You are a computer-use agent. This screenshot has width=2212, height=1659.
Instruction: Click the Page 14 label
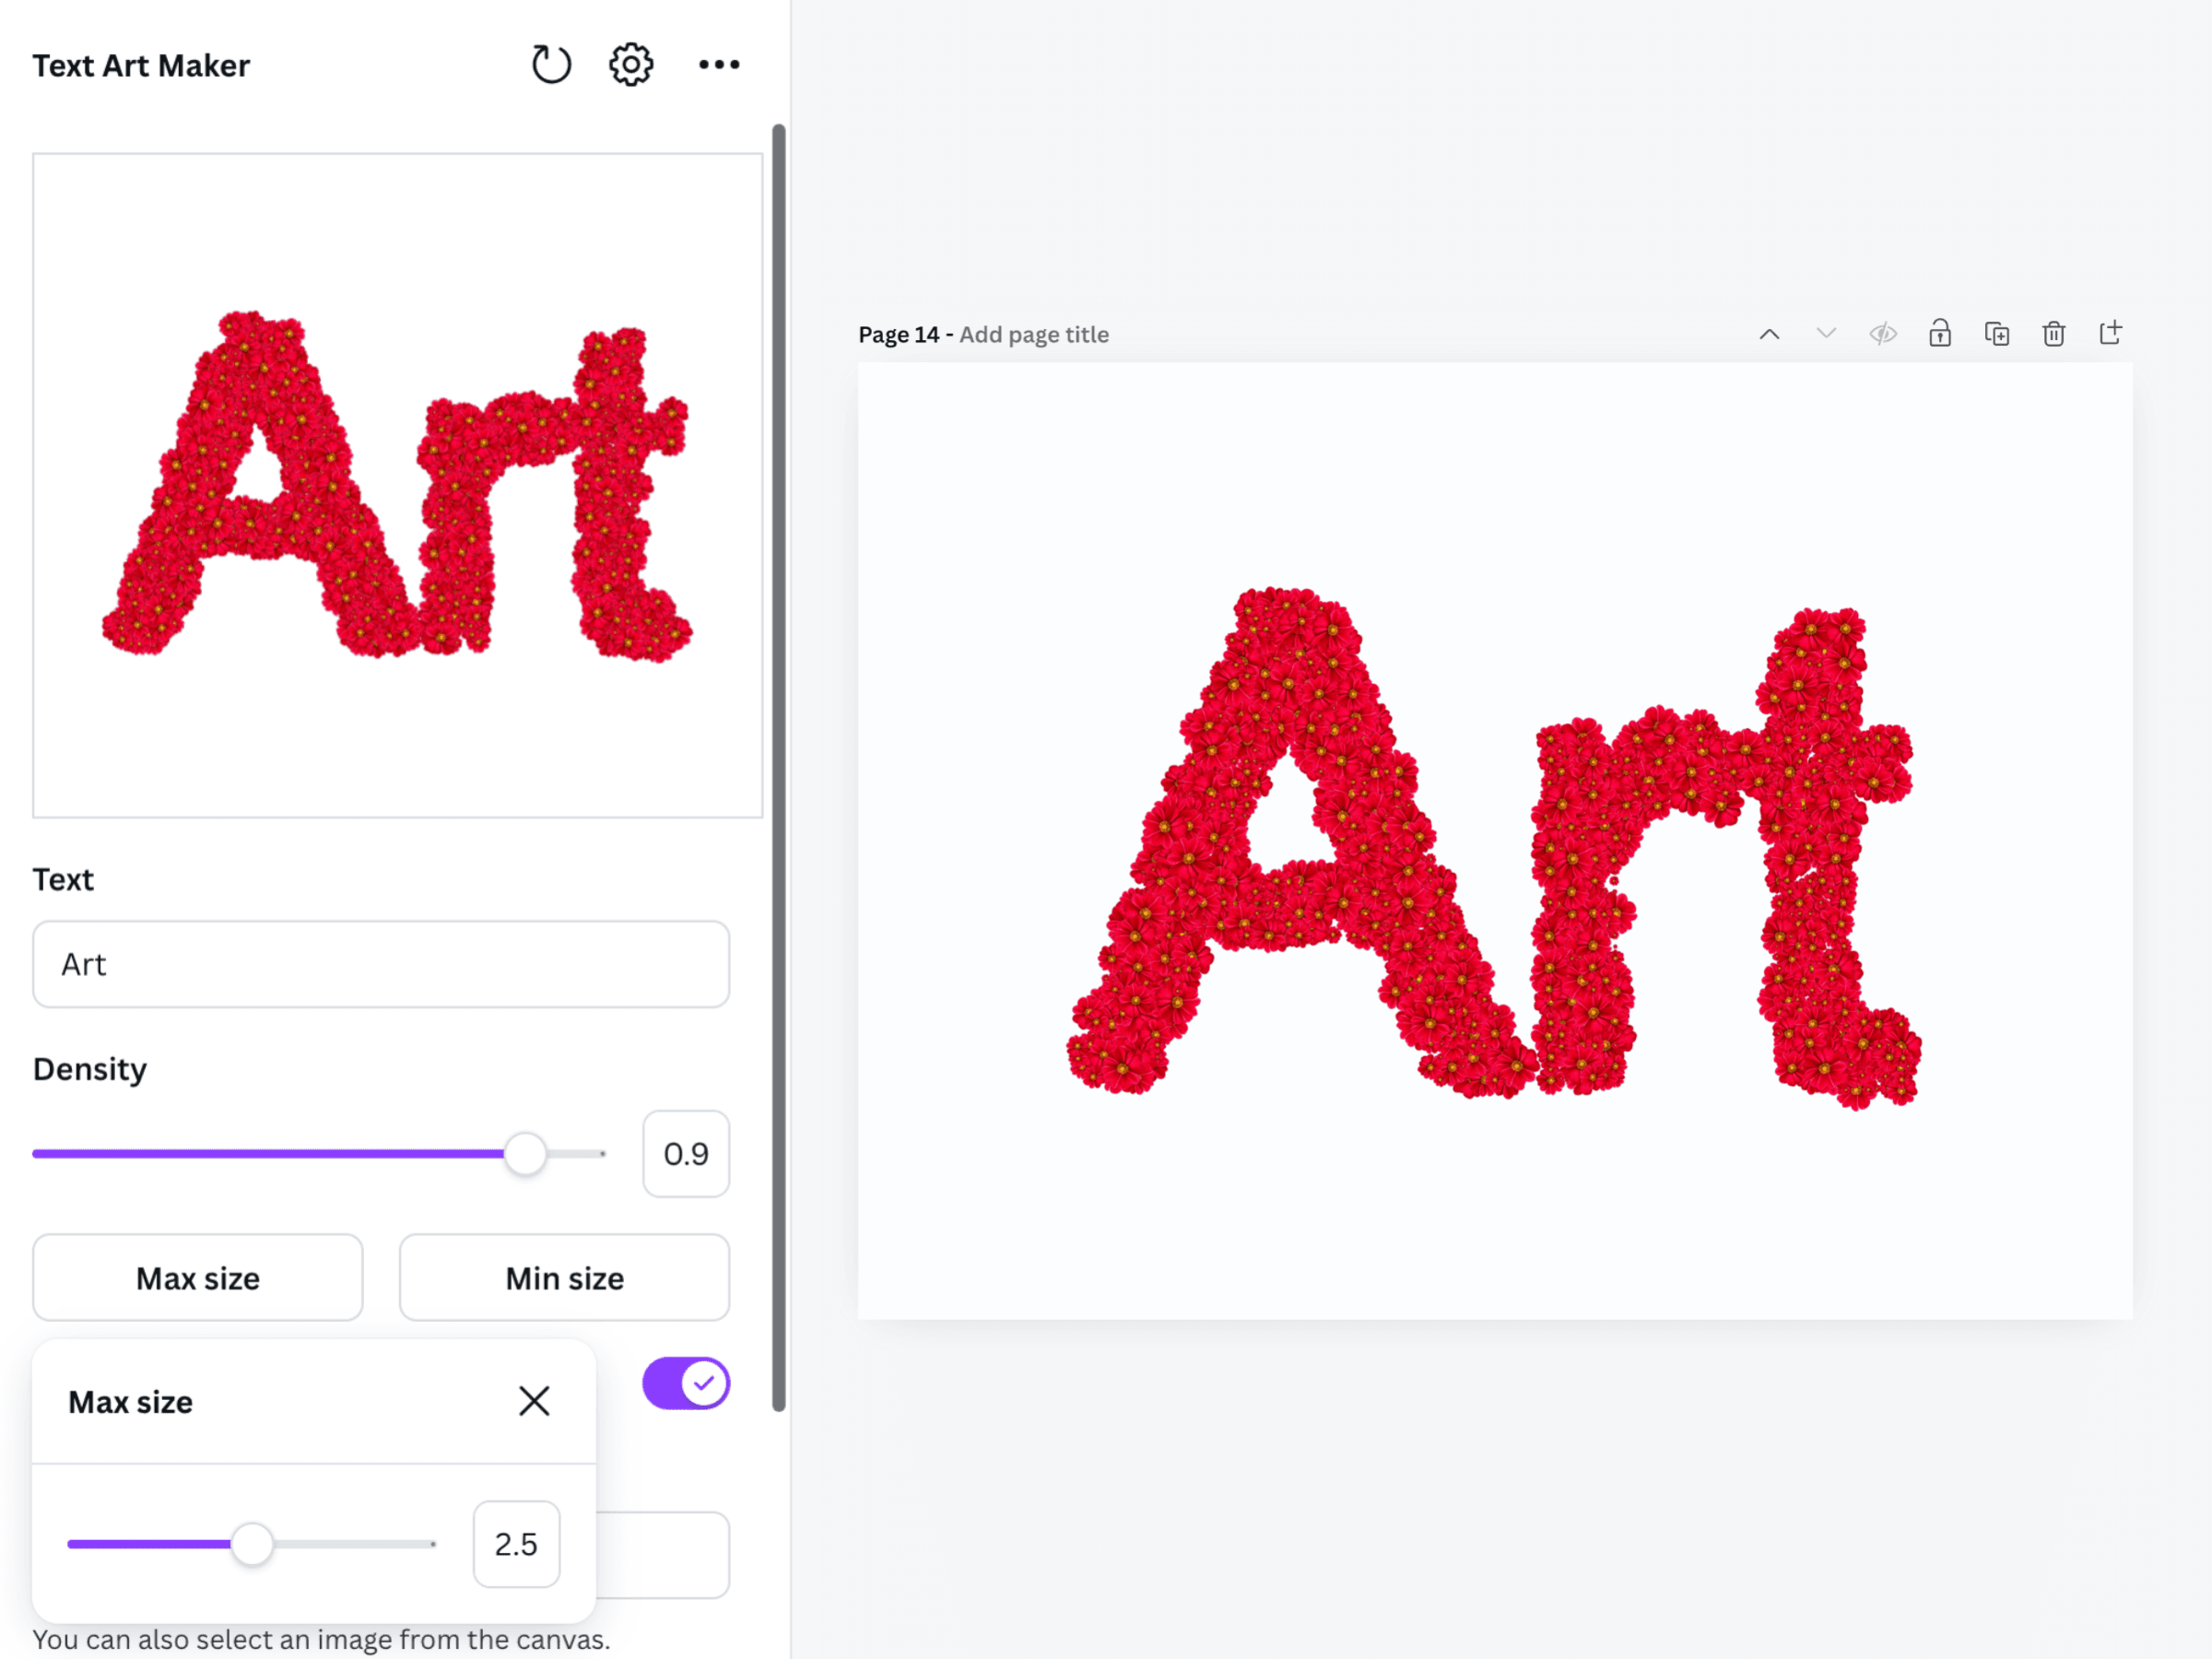tap(899, 335)
